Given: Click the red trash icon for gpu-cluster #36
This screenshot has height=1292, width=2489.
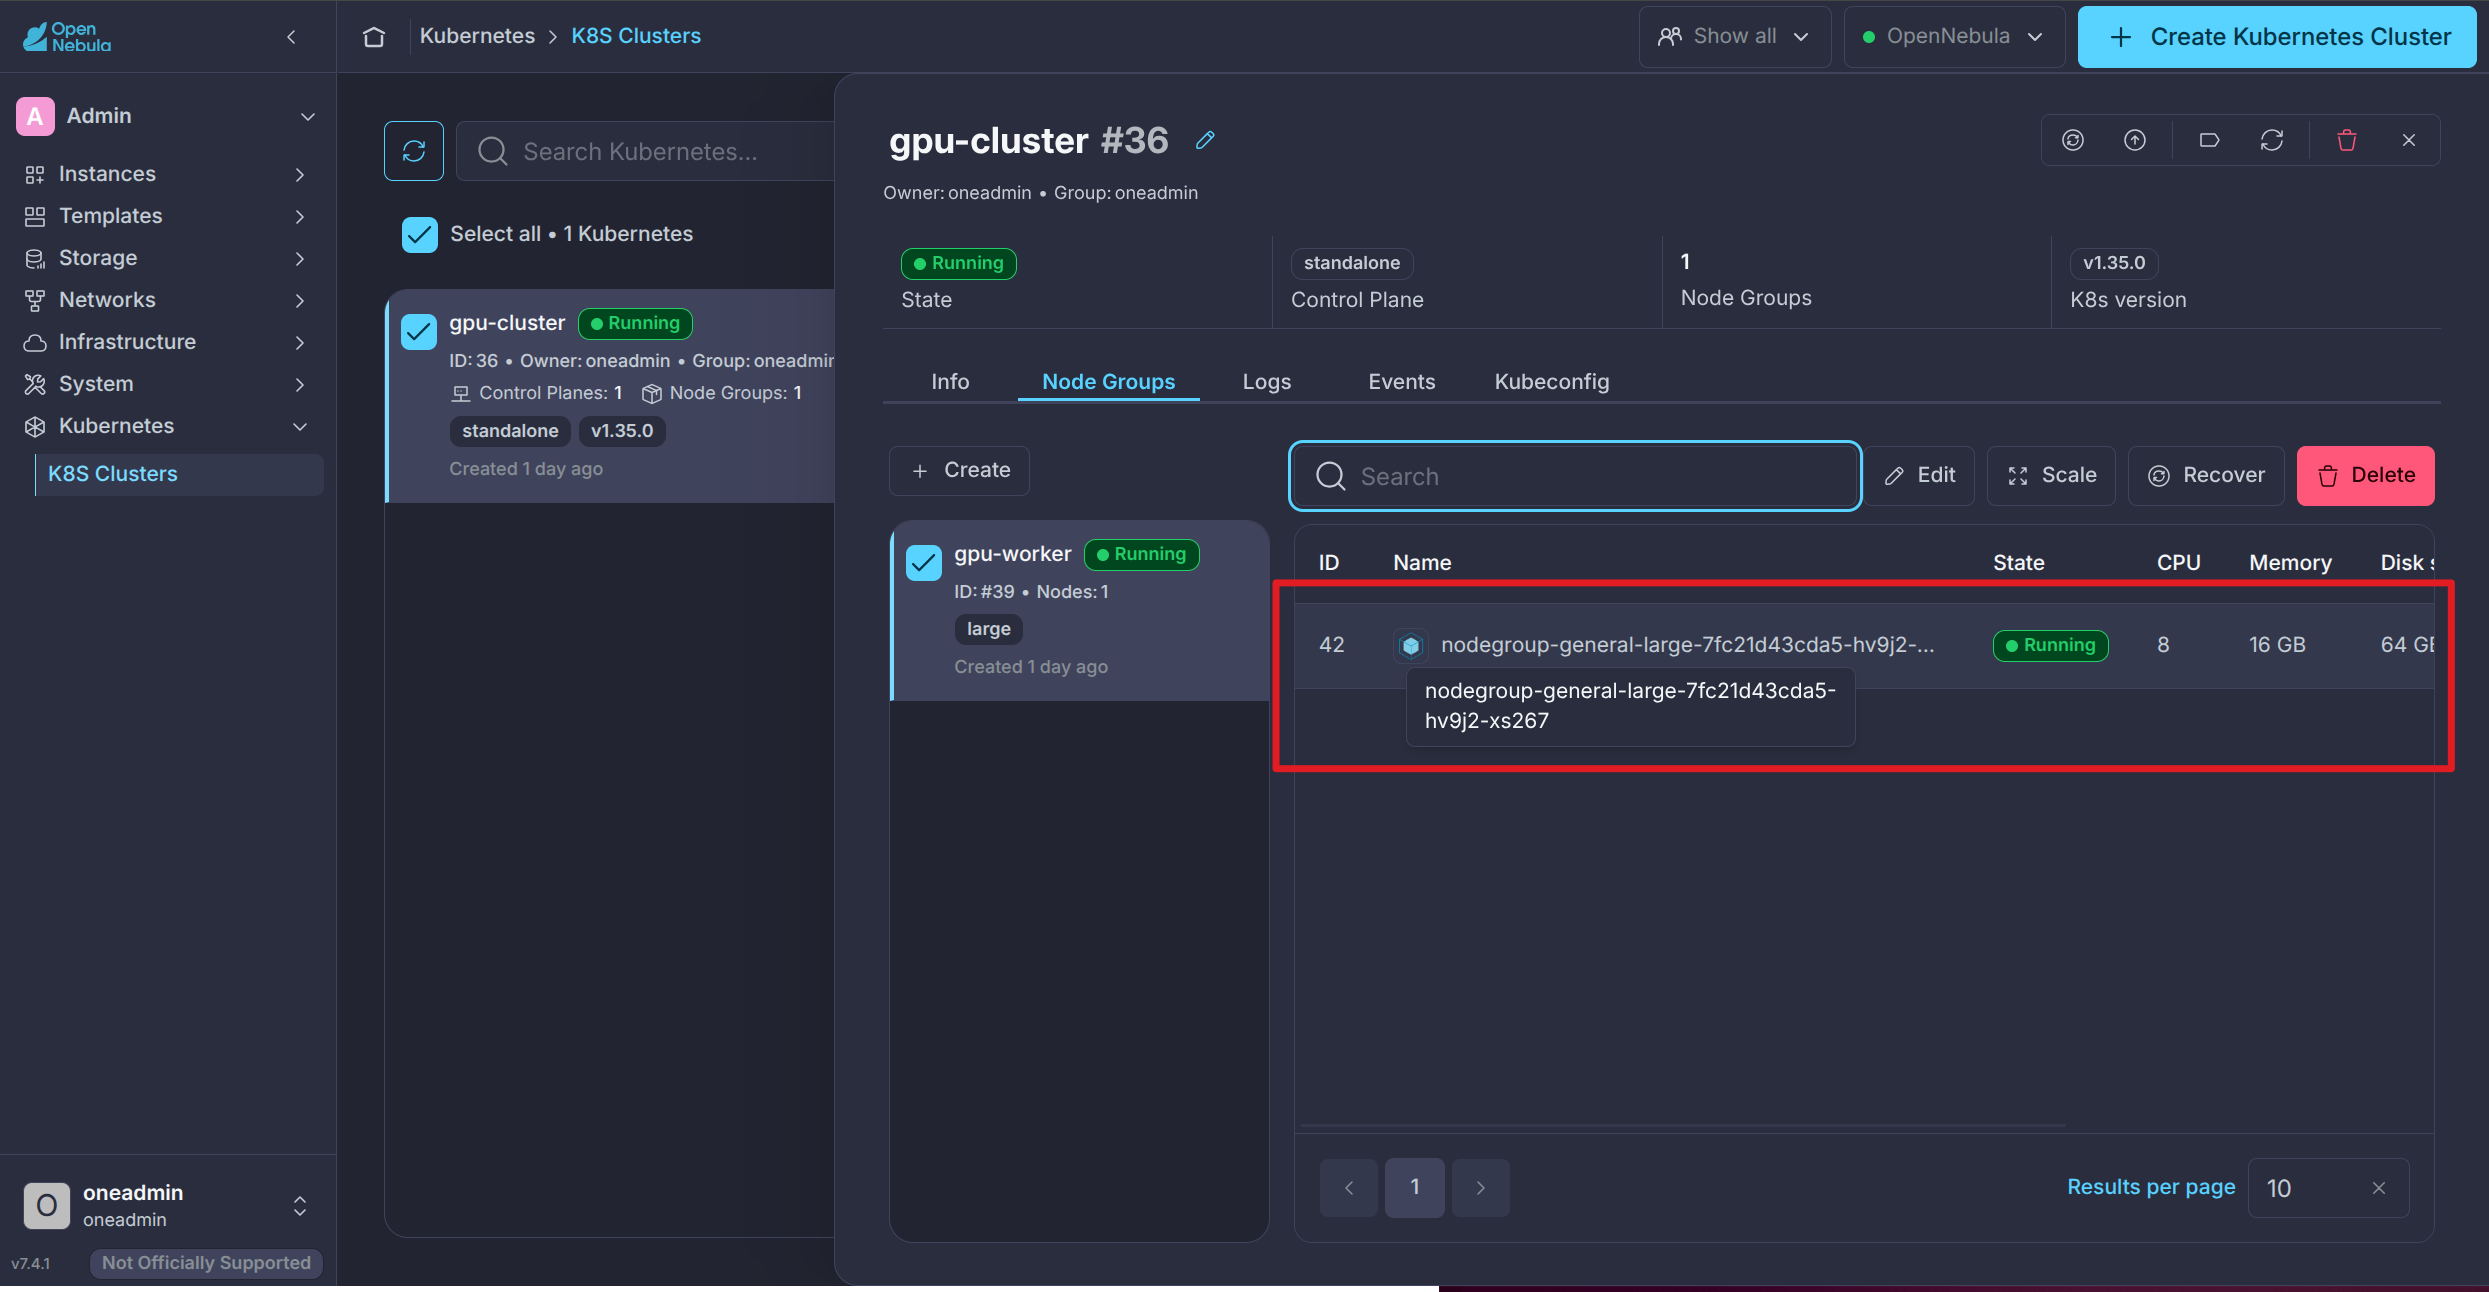Looking at the screenshot, I should pyautogui.click(x=2347, y=140).
